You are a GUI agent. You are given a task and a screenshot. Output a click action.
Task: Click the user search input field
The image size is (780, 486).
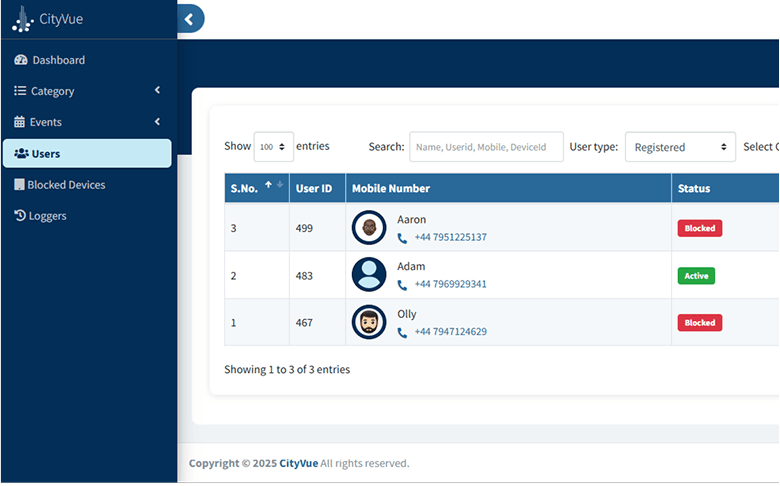486,147
